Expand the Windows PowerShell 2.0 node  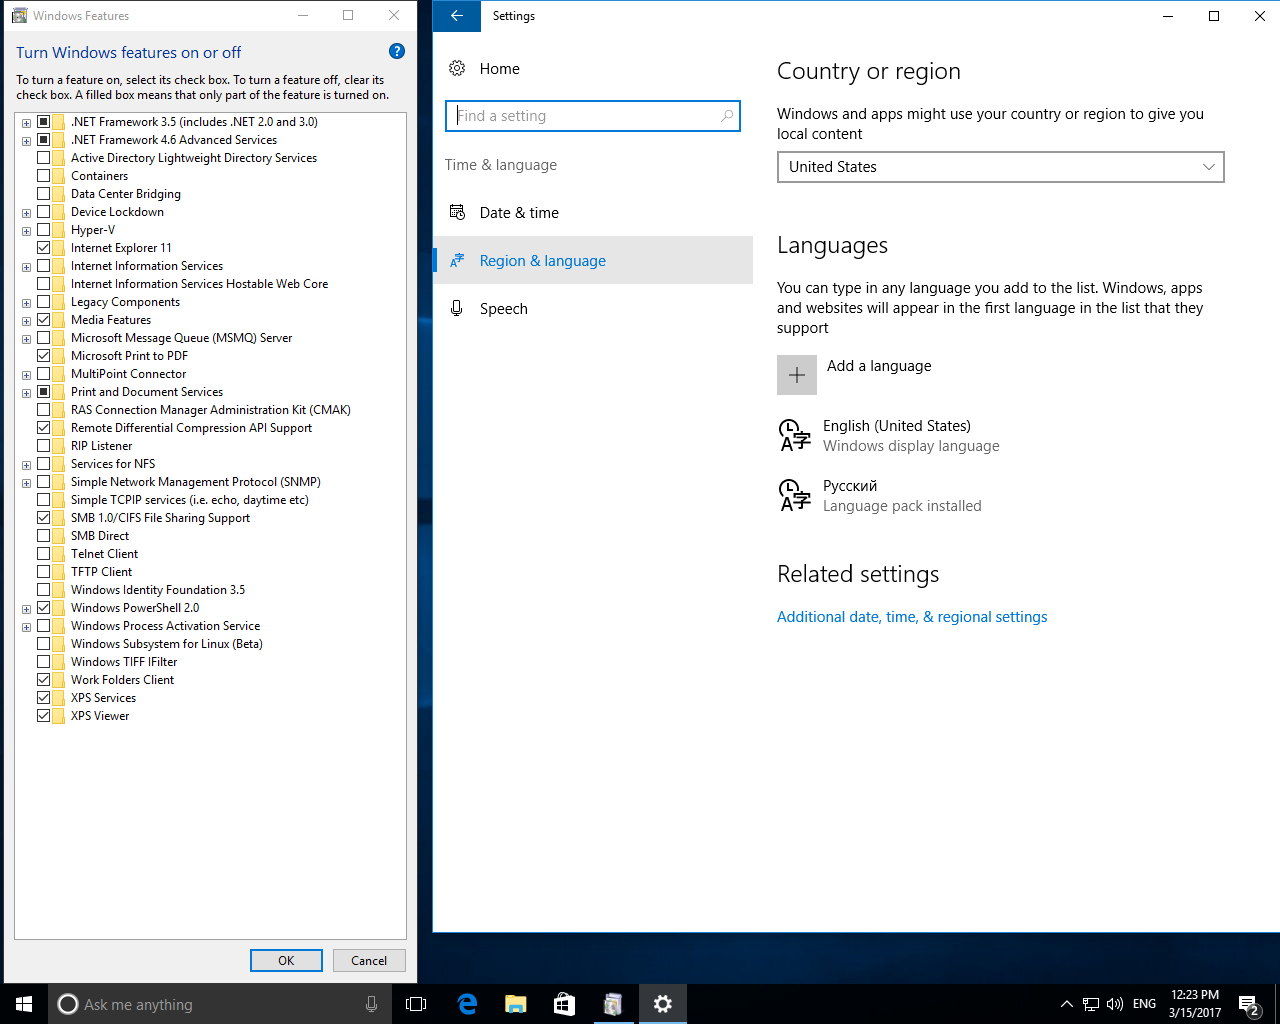tap(26, 608)
